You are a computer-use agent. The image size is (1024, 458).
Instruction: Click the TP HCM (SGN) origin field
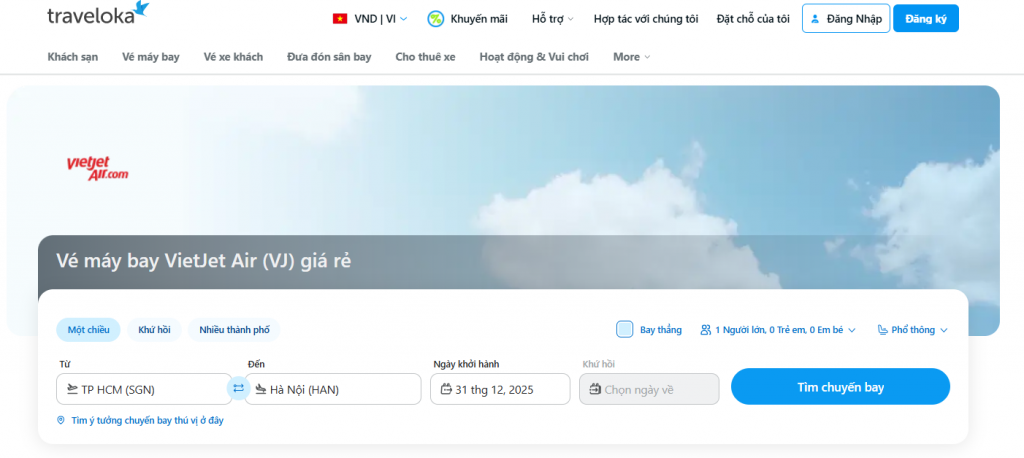(144, 389)
